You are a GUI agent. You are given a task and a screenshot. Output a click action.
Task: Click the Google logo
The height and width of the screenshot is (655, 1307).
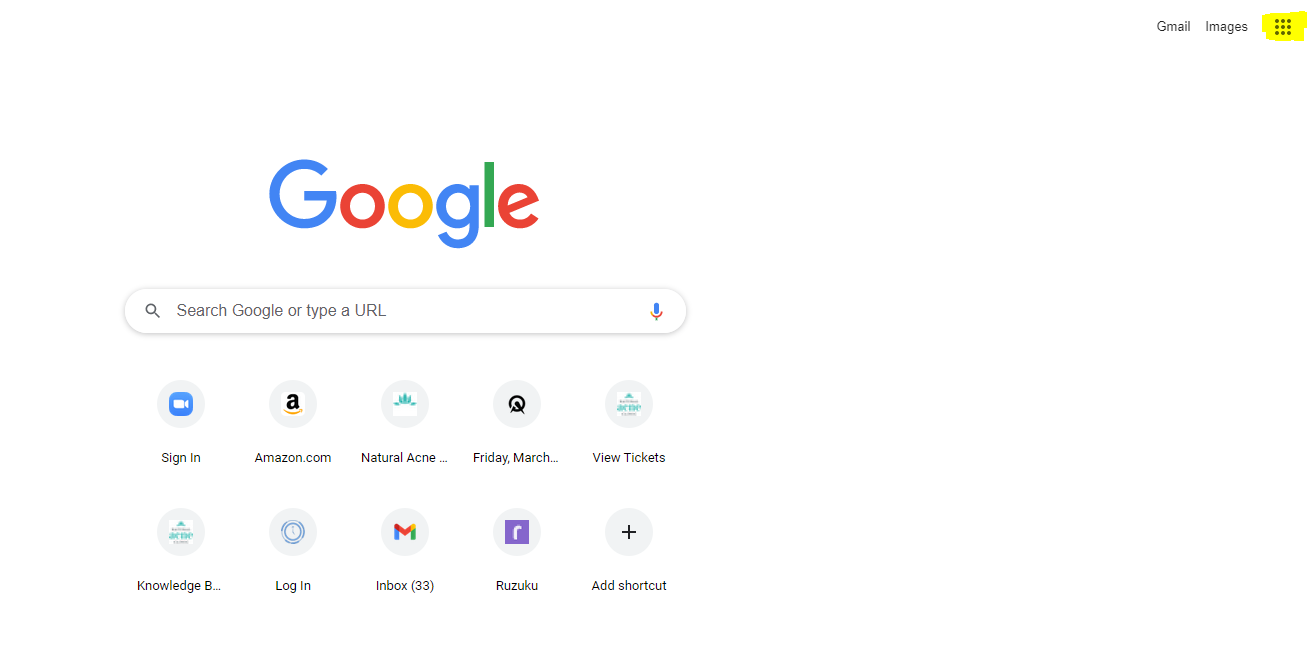pyautogui.click(x=404, y=203)
